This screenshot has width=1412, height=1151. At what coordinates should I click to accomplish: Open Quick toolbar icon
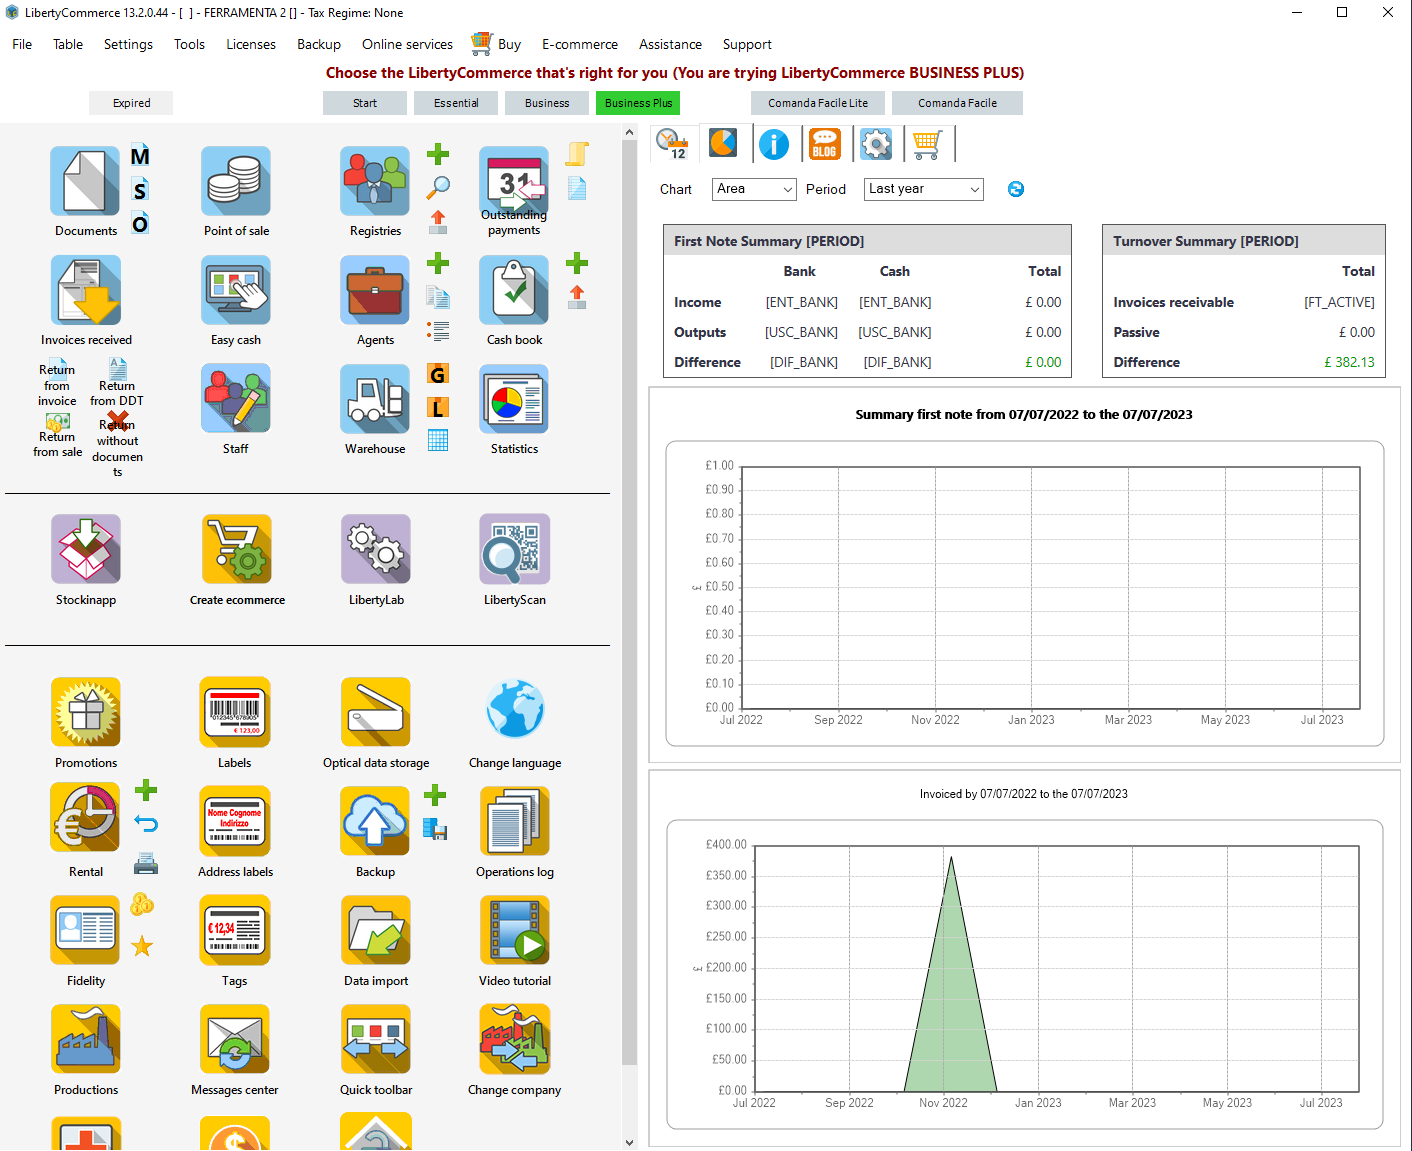[375, 1039]
